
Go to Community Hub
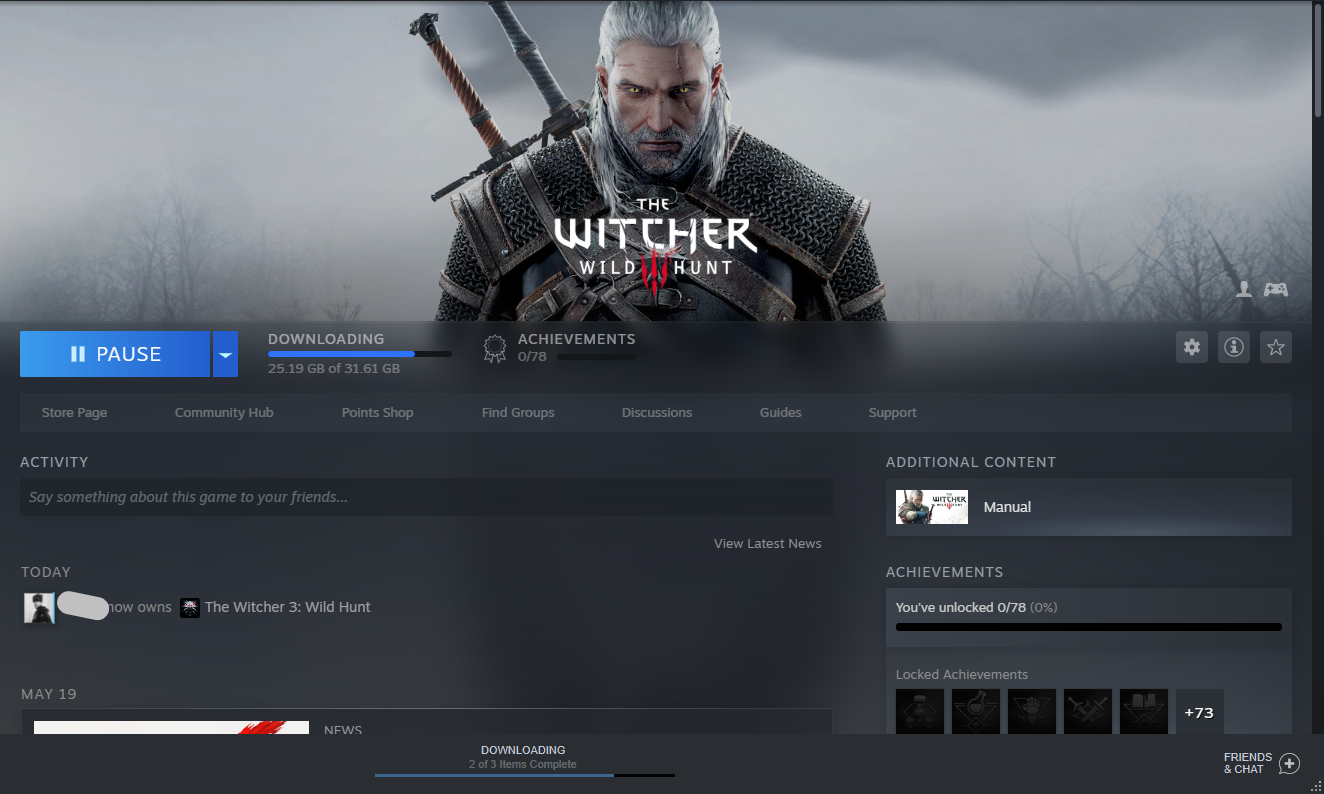coord(224,413)
